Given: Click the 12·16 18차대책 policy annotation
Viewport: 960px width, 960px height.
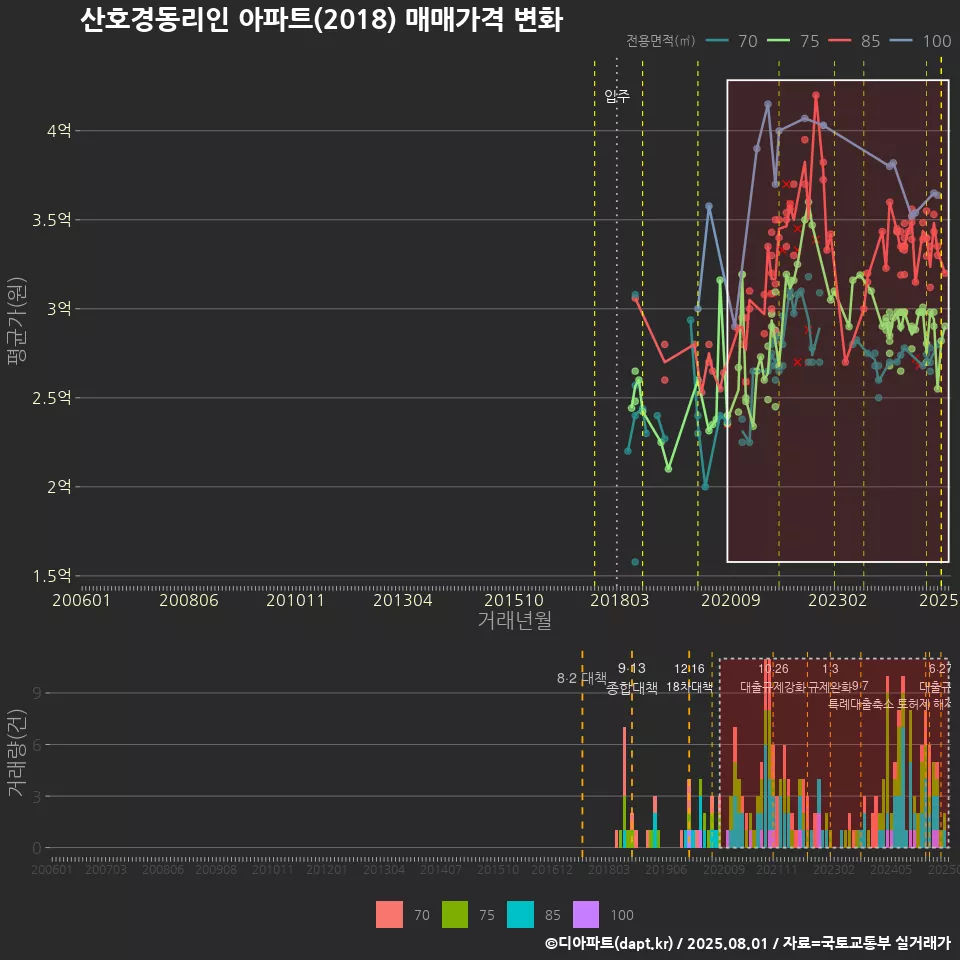Looking at the screenshot, I should tap(689, 678).
